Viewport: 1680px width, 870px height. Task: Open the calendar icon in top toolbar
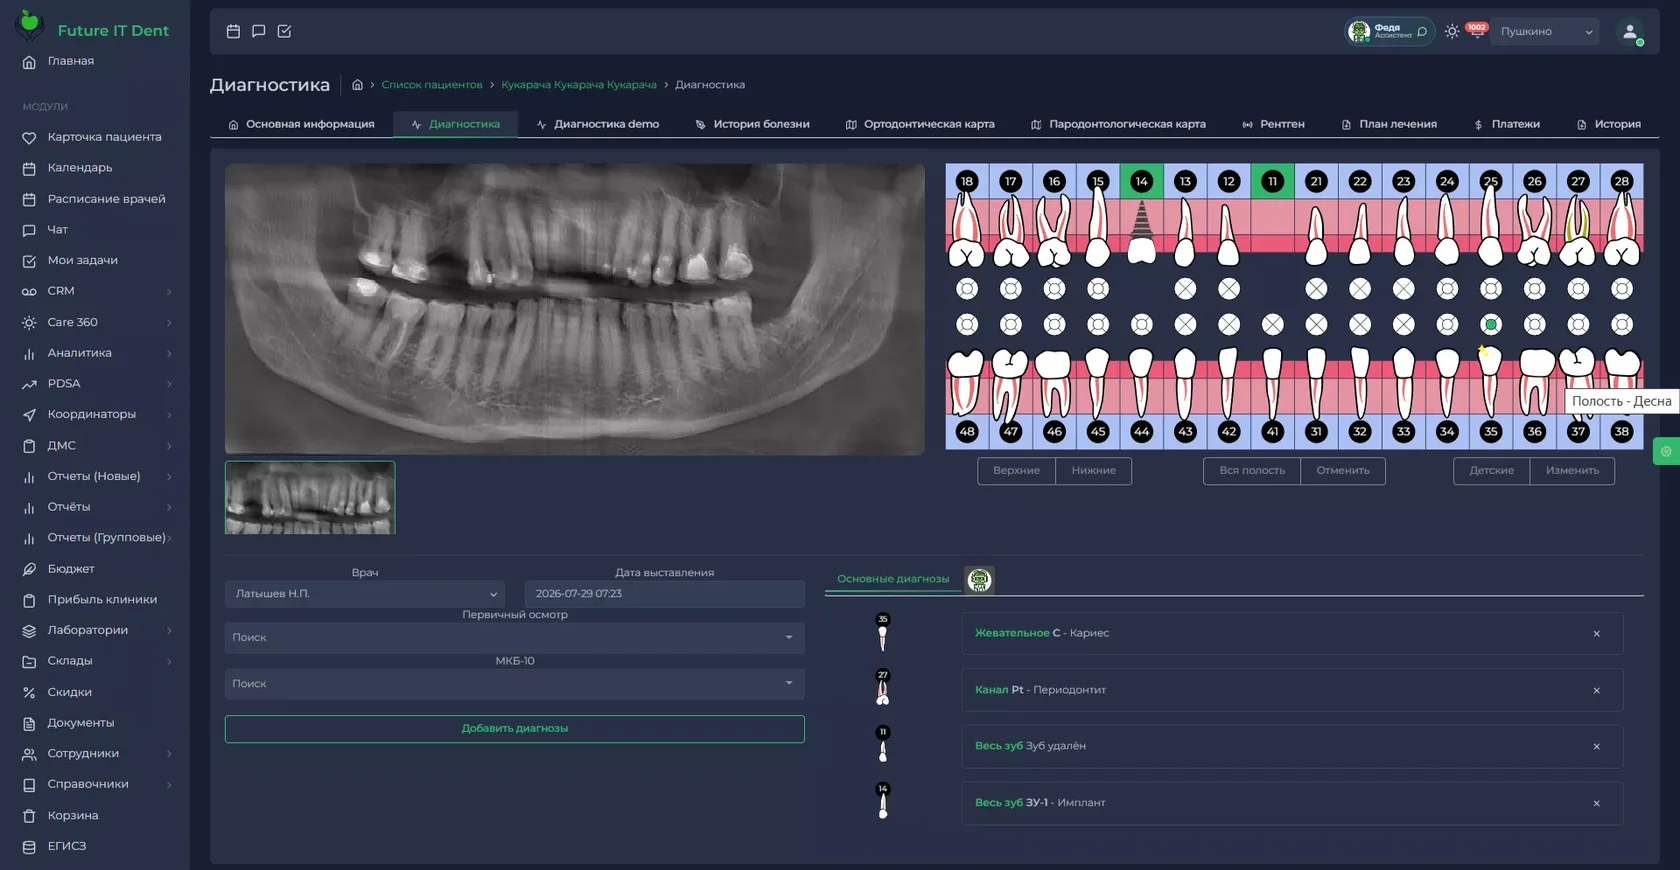coord(233,31)
